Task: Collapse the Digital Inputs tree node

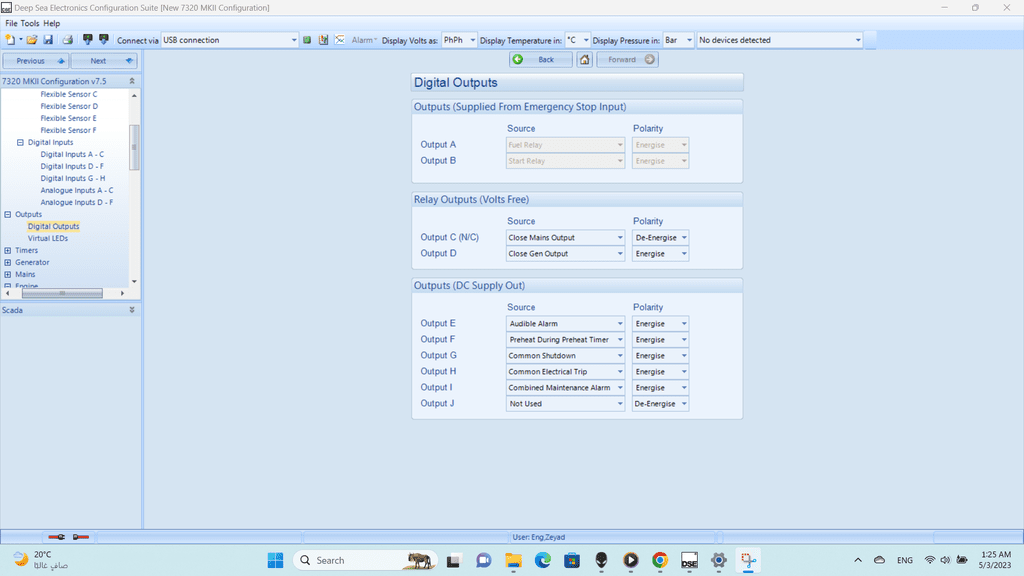Action: pos(20,142)
